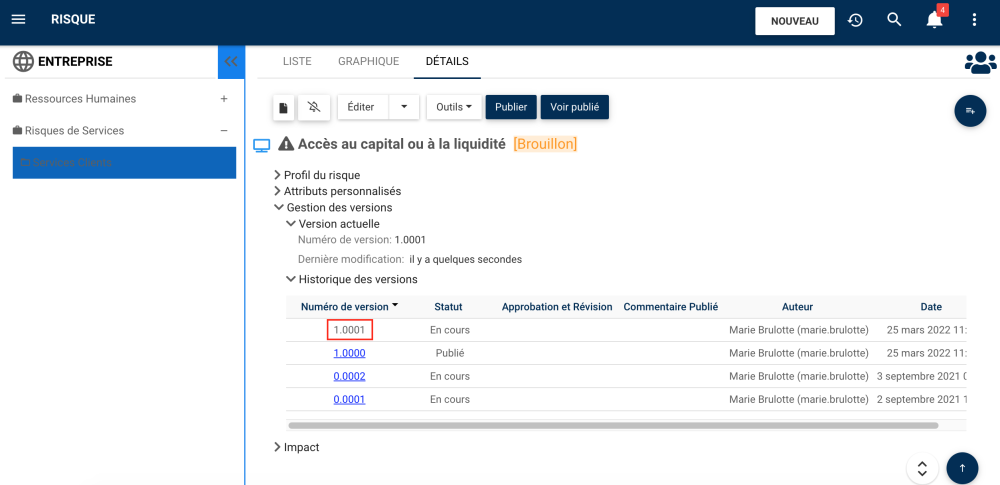
Task: Click the document page icon button
Action: (x=284, y=107)
